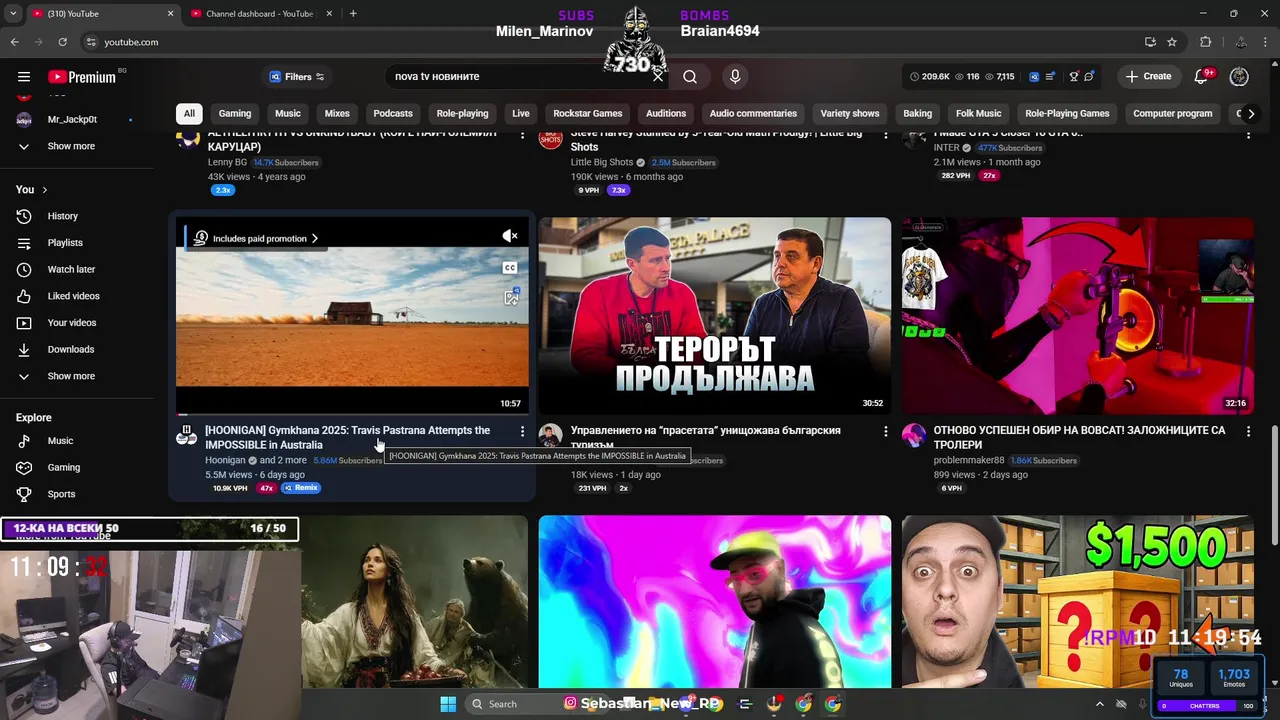
Task: Open the Hoonigan channel link
Action: (x=225, y=461)
